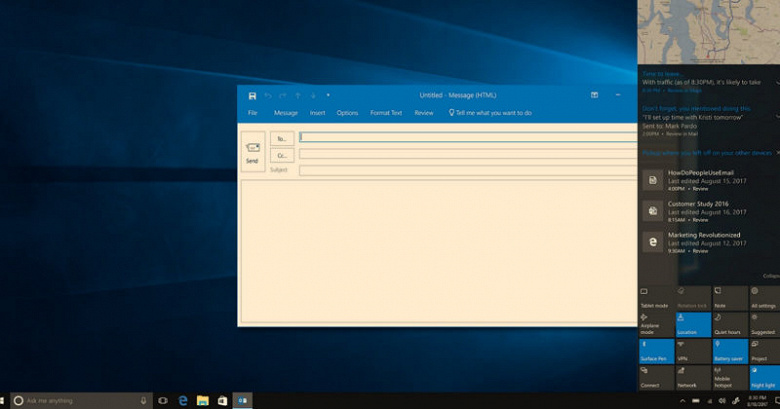Screen dimensions: 780x409
Task: Click the Undo arrow in quick access toolbar
Action: (268, 95)
